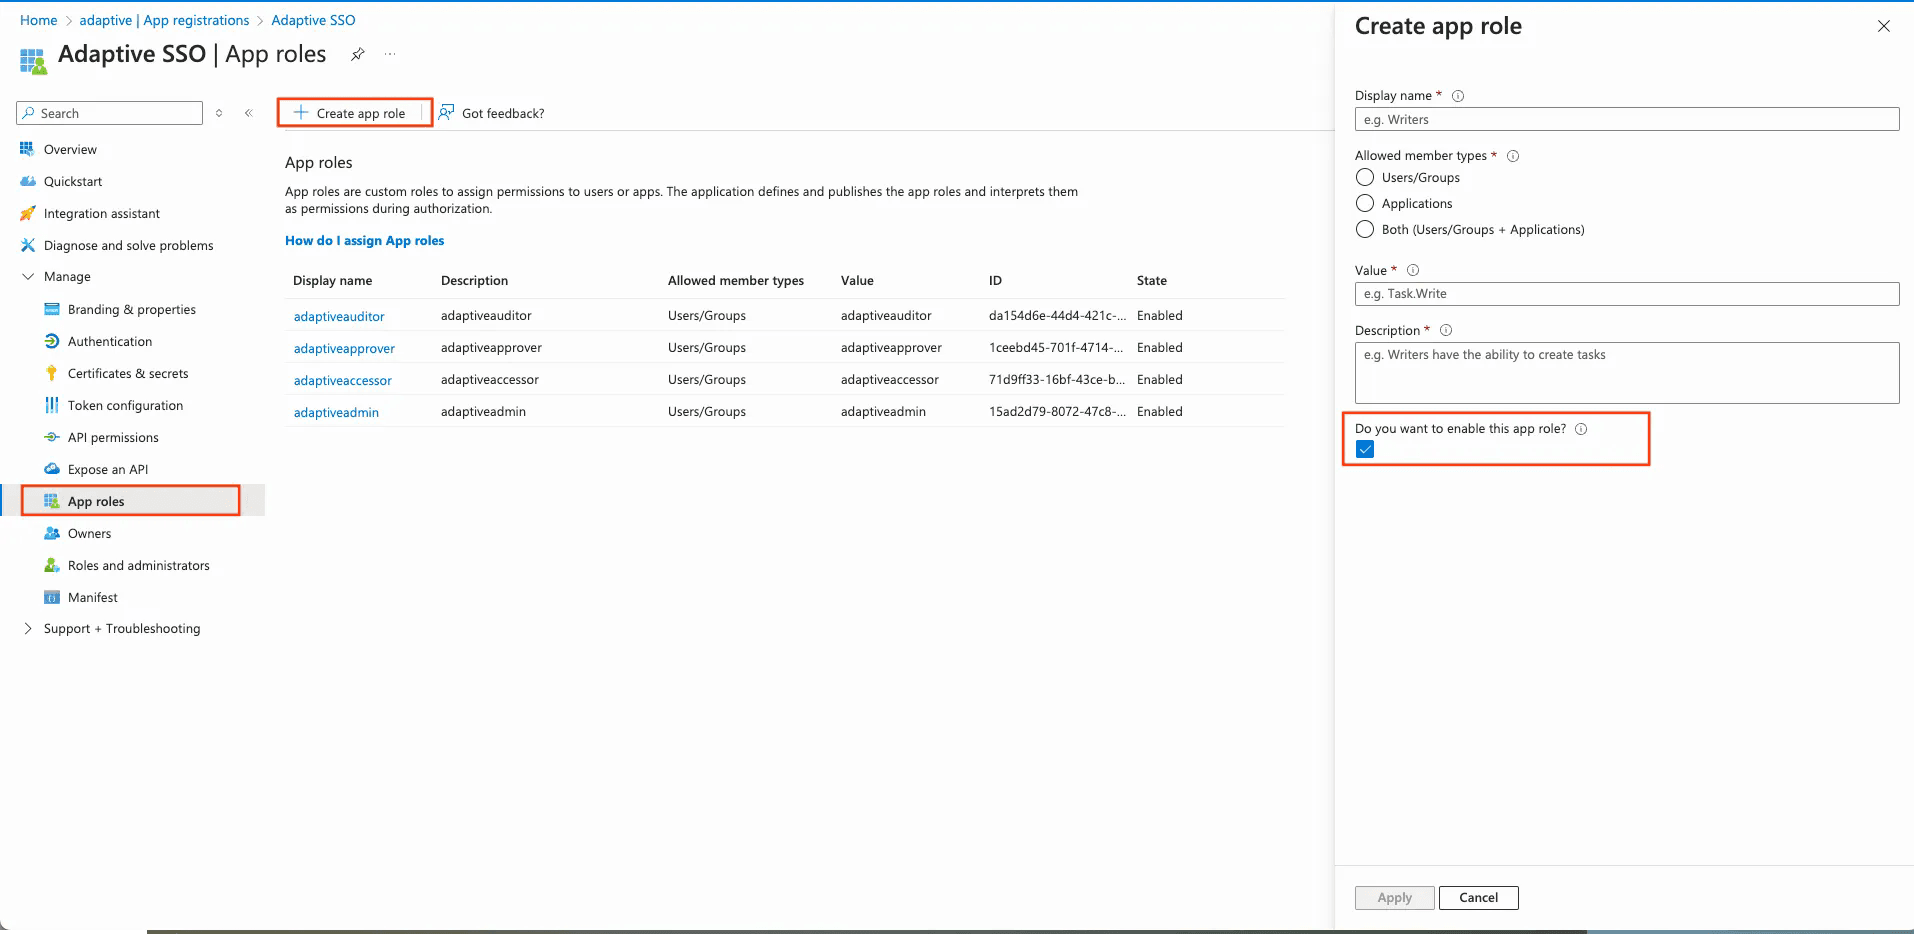
Task: Open Got feedback? link
Action: (x=492, y=113)
